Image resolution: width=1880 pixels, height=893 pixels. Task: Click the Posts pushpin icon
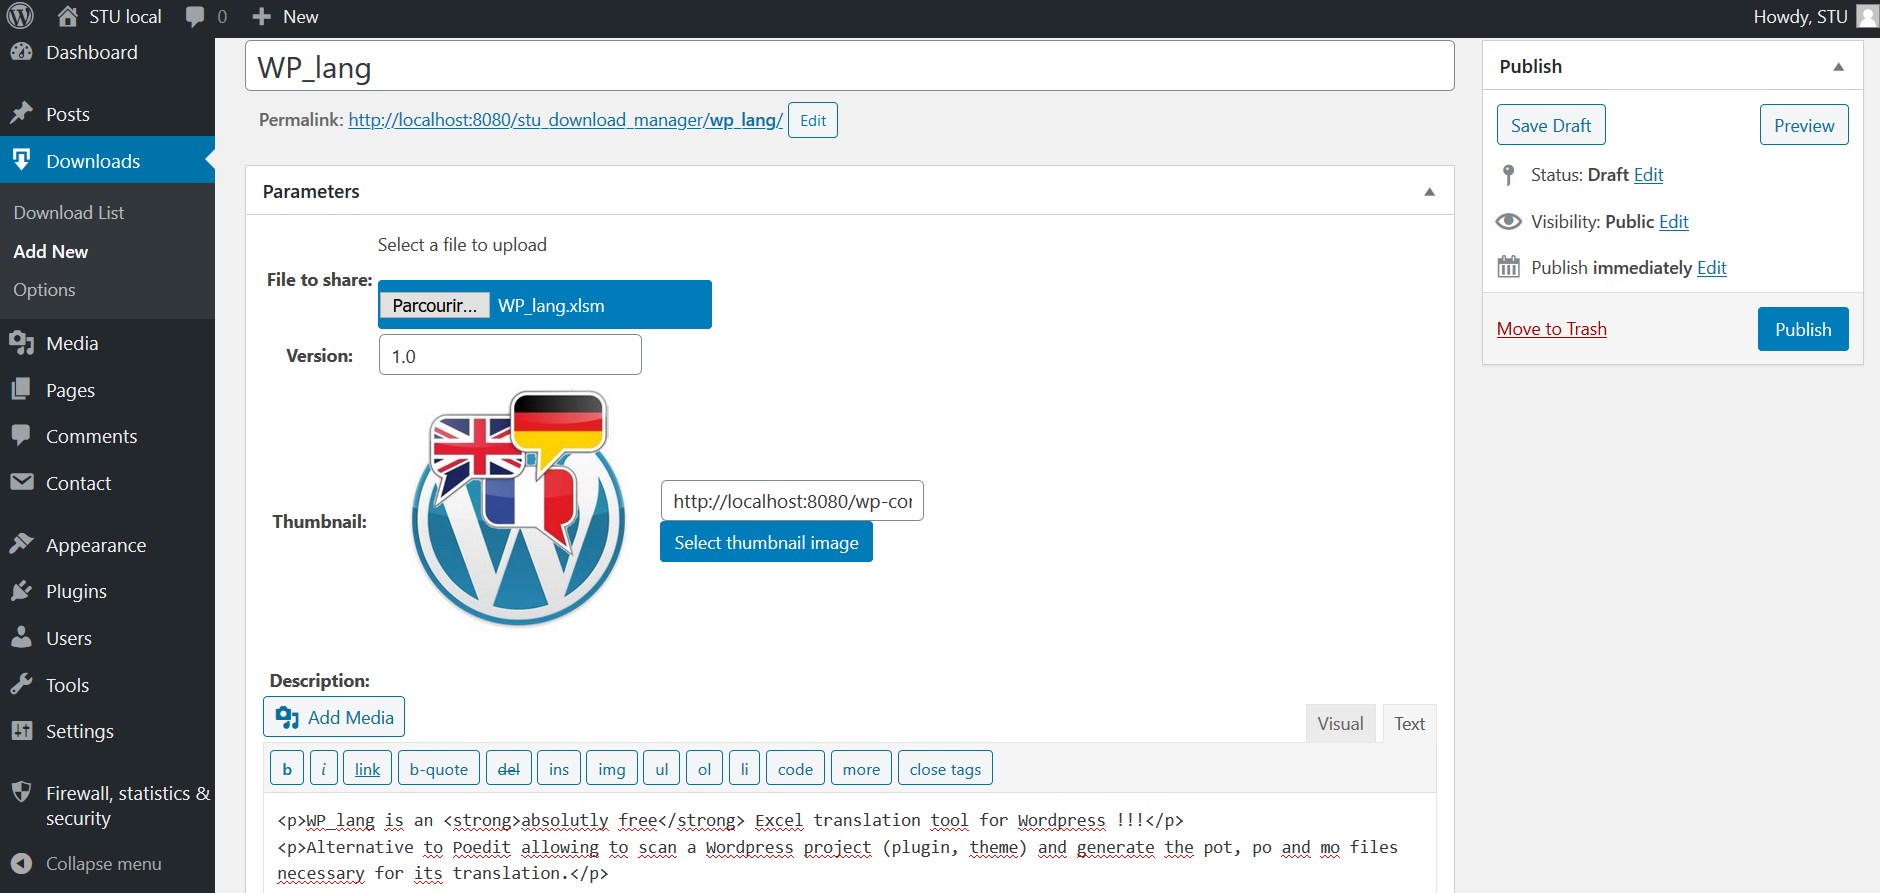[21, 113]
